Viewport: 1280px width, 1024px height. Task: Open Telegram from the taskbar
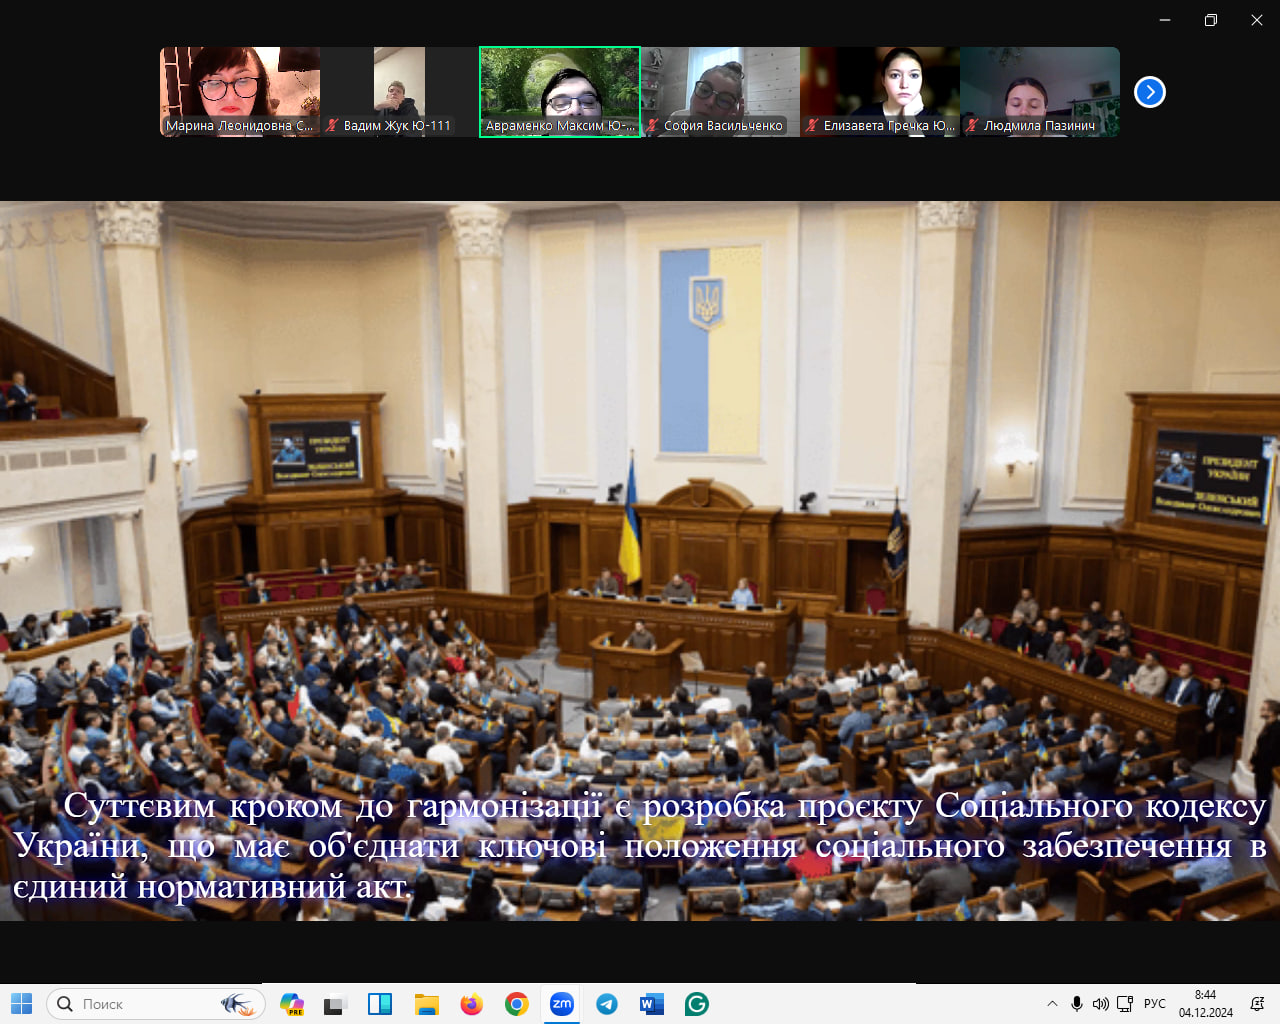[x=607, y=1004]
